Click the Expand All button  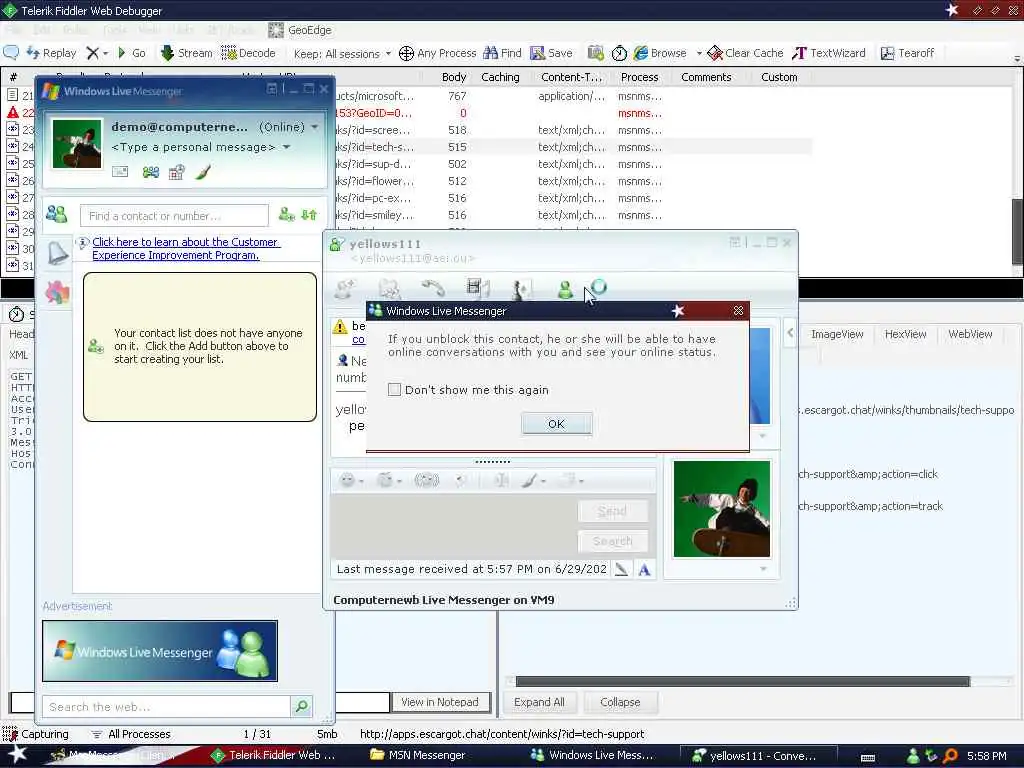click(x=539, y=702)
